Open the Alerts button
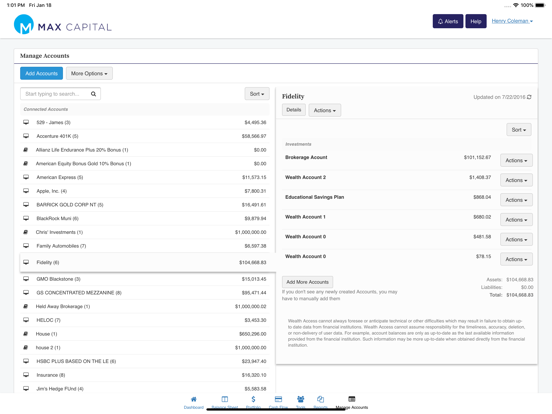This screenshot has width=552, height=414. pyautogui.click(x=448, y=21)
